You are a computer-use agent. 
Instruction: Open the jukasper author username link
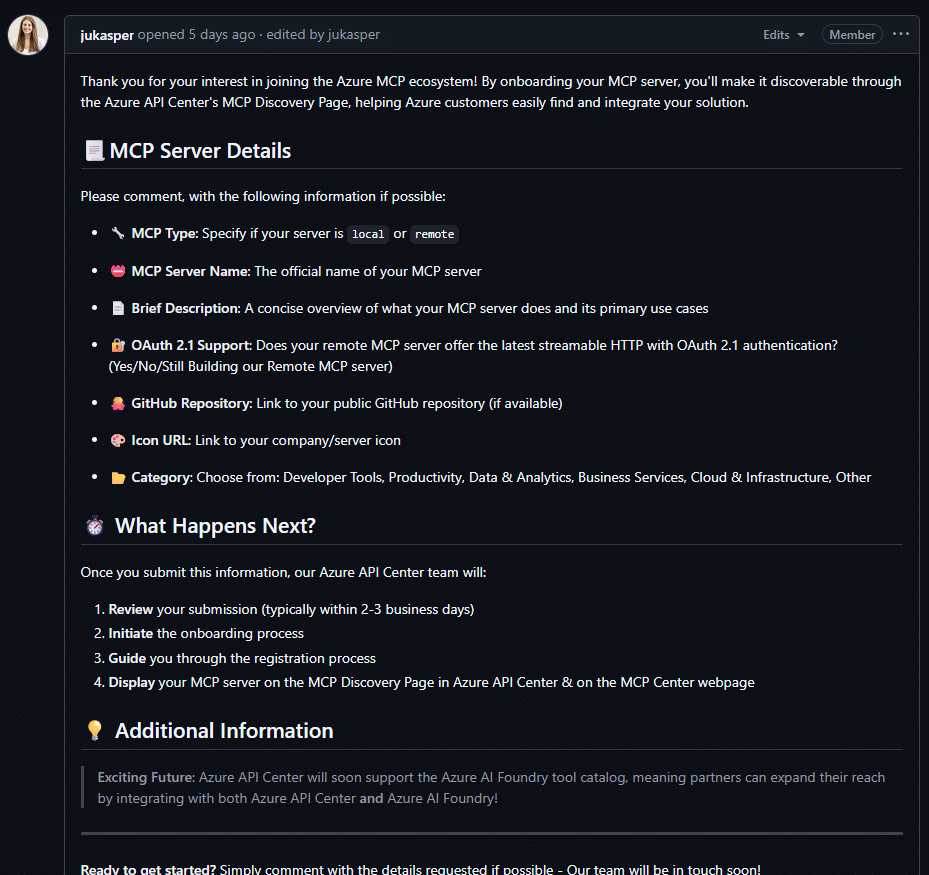coord(107,35)
